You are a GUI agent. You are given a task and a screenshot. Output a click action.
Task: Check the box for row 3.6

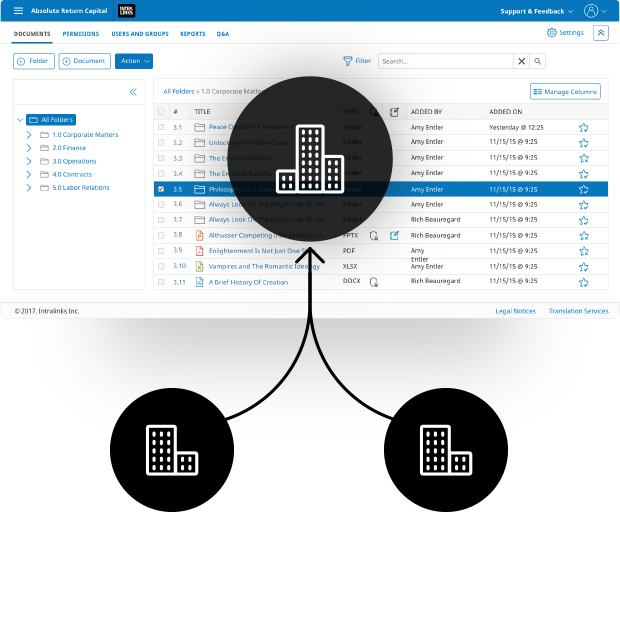point(161,204)
